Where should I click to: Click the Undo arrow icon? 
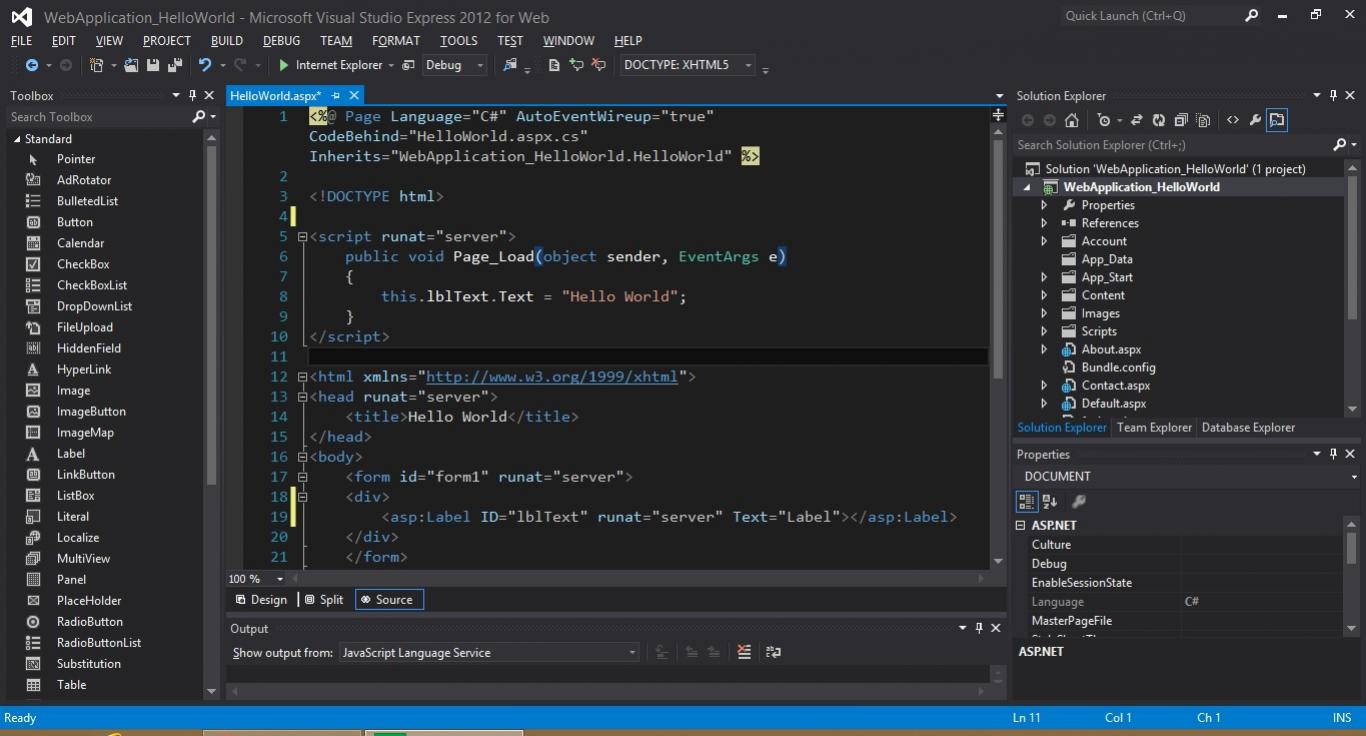tap(205, 65)
